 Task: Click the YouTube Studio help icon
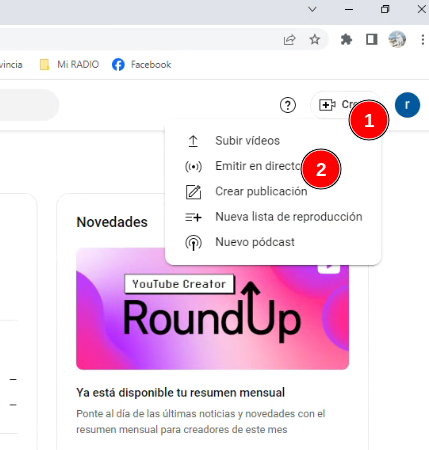coord(288,105)
